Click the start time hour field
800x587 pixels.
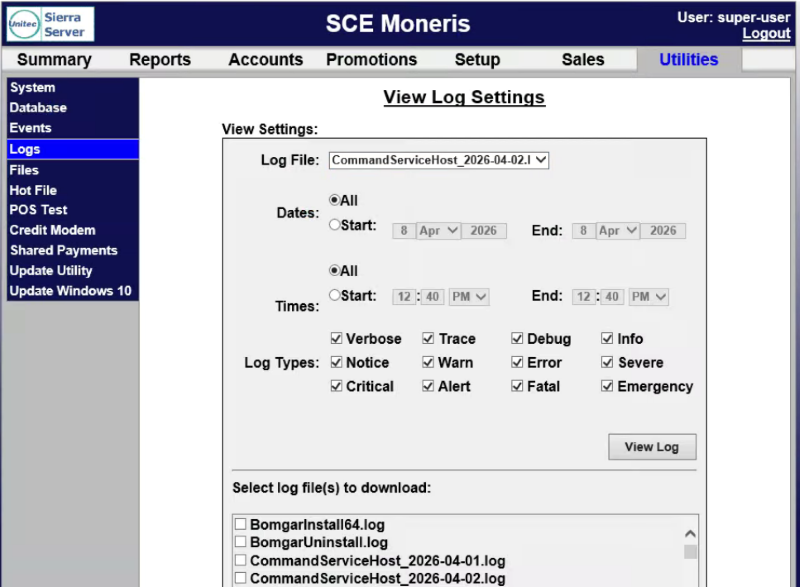tap(404, 297)
